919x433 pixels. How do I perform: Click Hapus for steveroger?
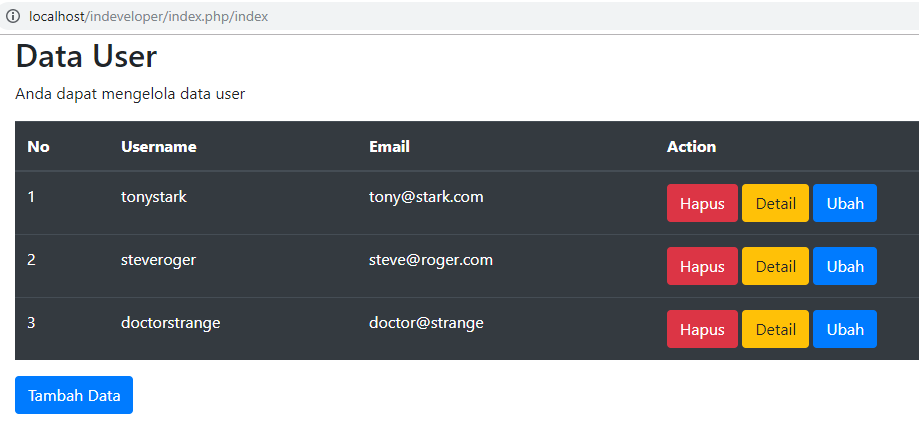pyautogui.click(x=702, y=266)
